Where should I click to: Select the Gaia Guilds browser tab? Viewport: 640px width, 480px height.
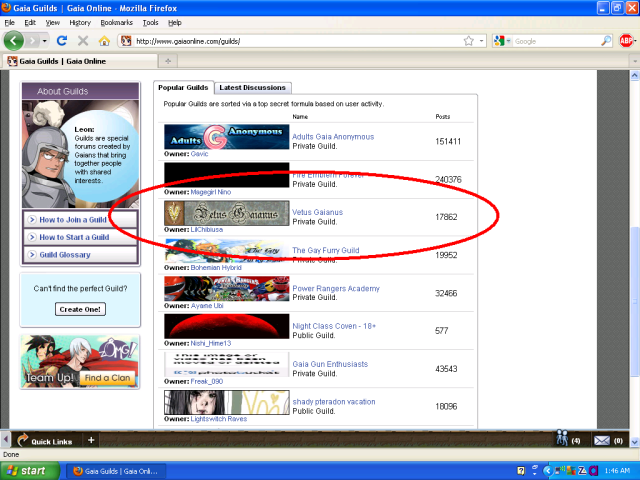tap(80, 61)
